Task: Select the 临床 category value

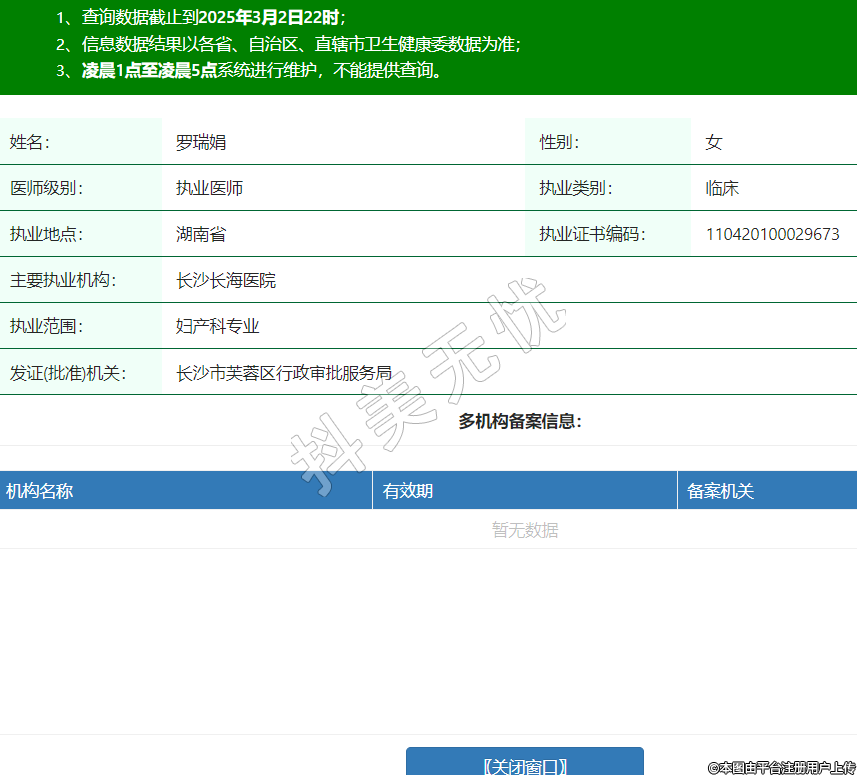Action: (x=722, y=188)
